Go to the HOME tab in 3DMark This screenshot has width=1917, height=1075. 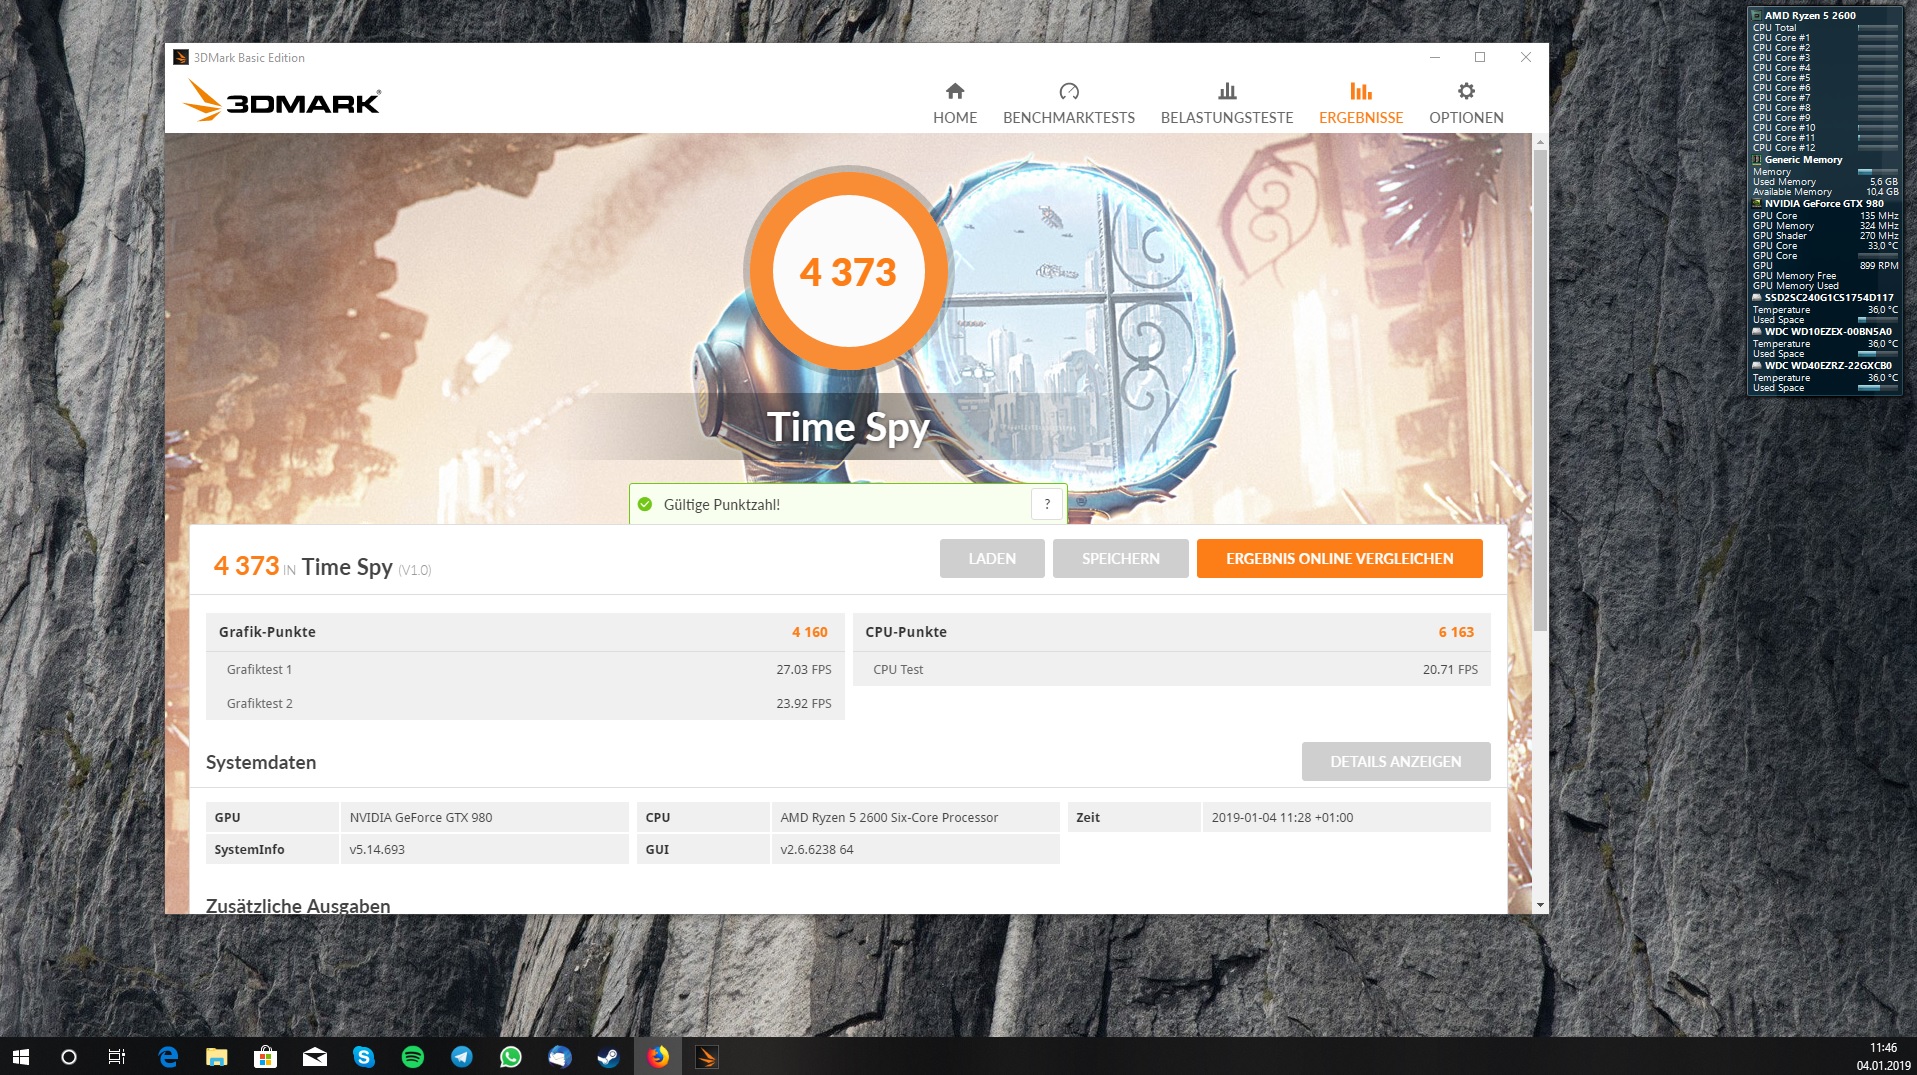pyautogui.click(x=955, y=104)
